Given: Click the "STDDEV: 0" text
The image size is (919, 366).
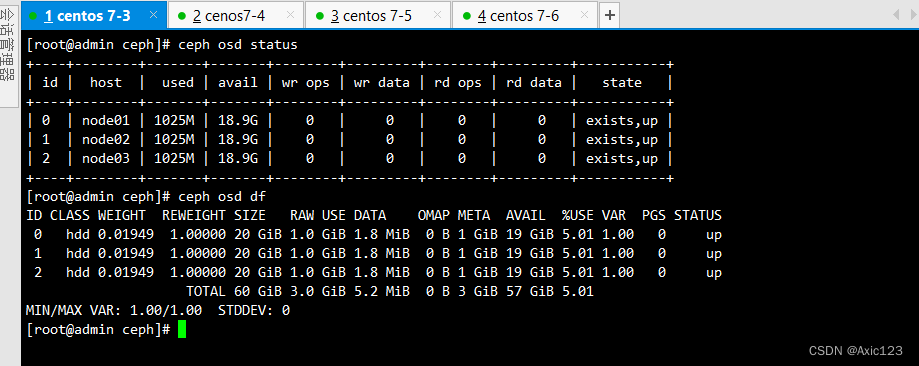Looking at the screenshot, I should (254, 310).
